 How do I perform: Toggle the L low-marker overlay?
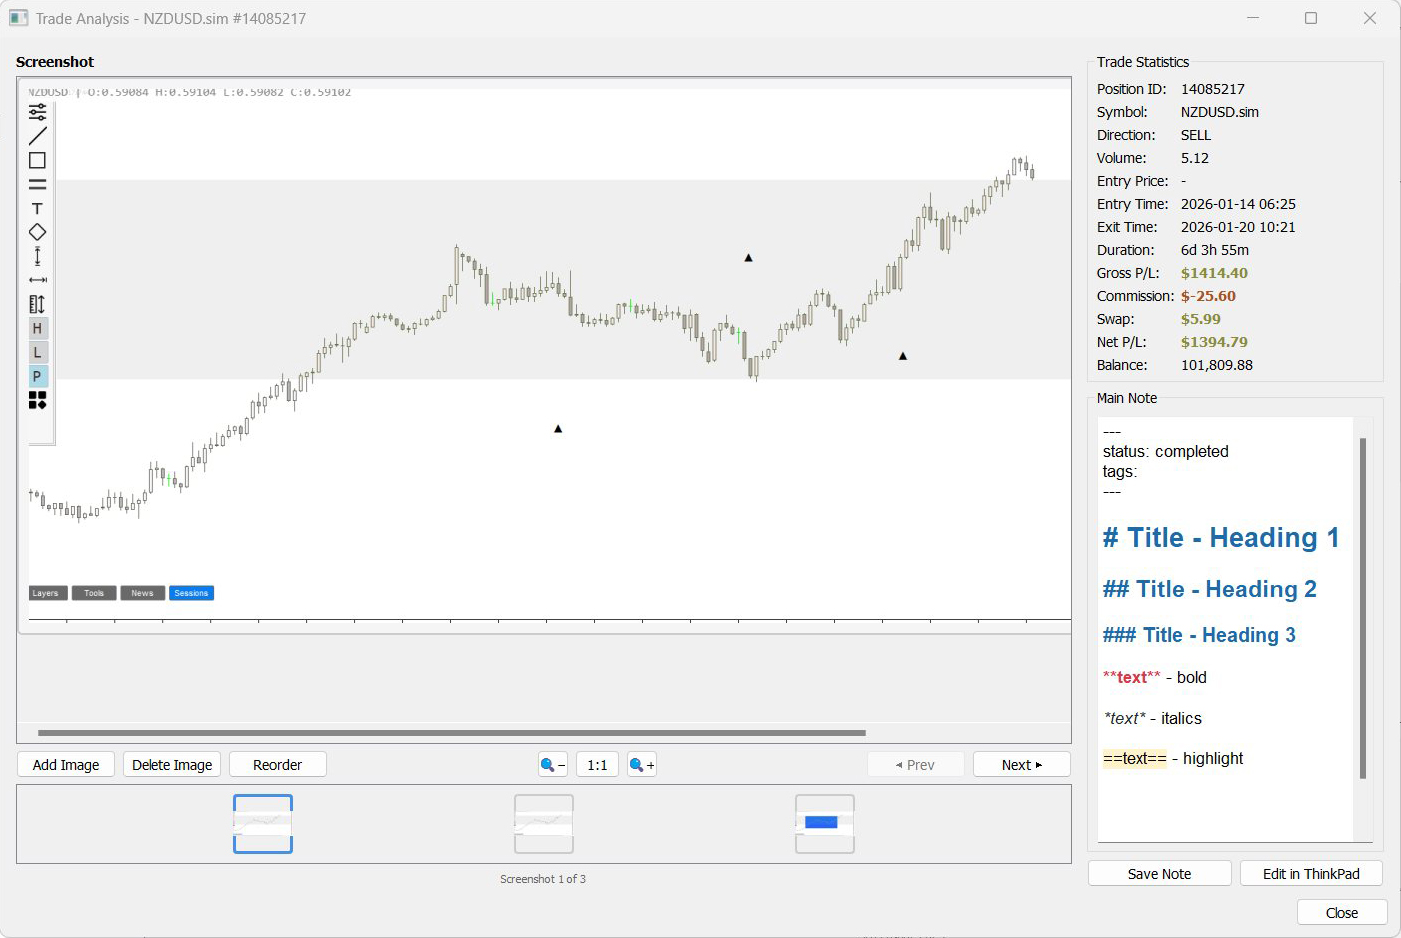click(x=37, y=352)
